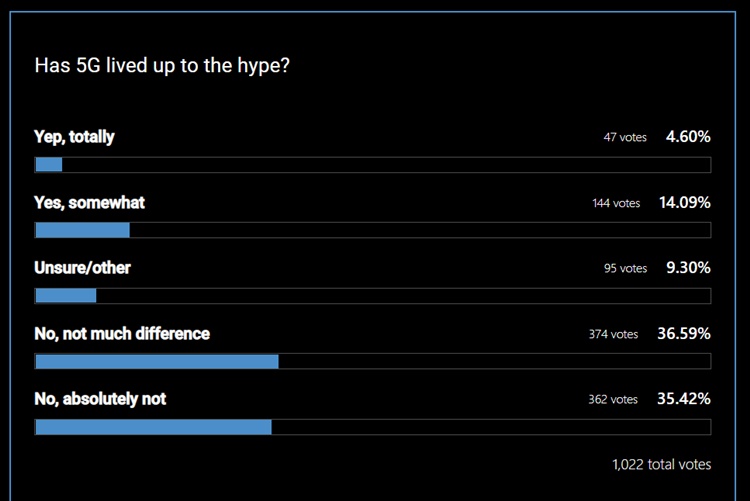Click the 'Has 5G lived up to the hype?' title
750x501 pixels.
click(x=162, y=66)
